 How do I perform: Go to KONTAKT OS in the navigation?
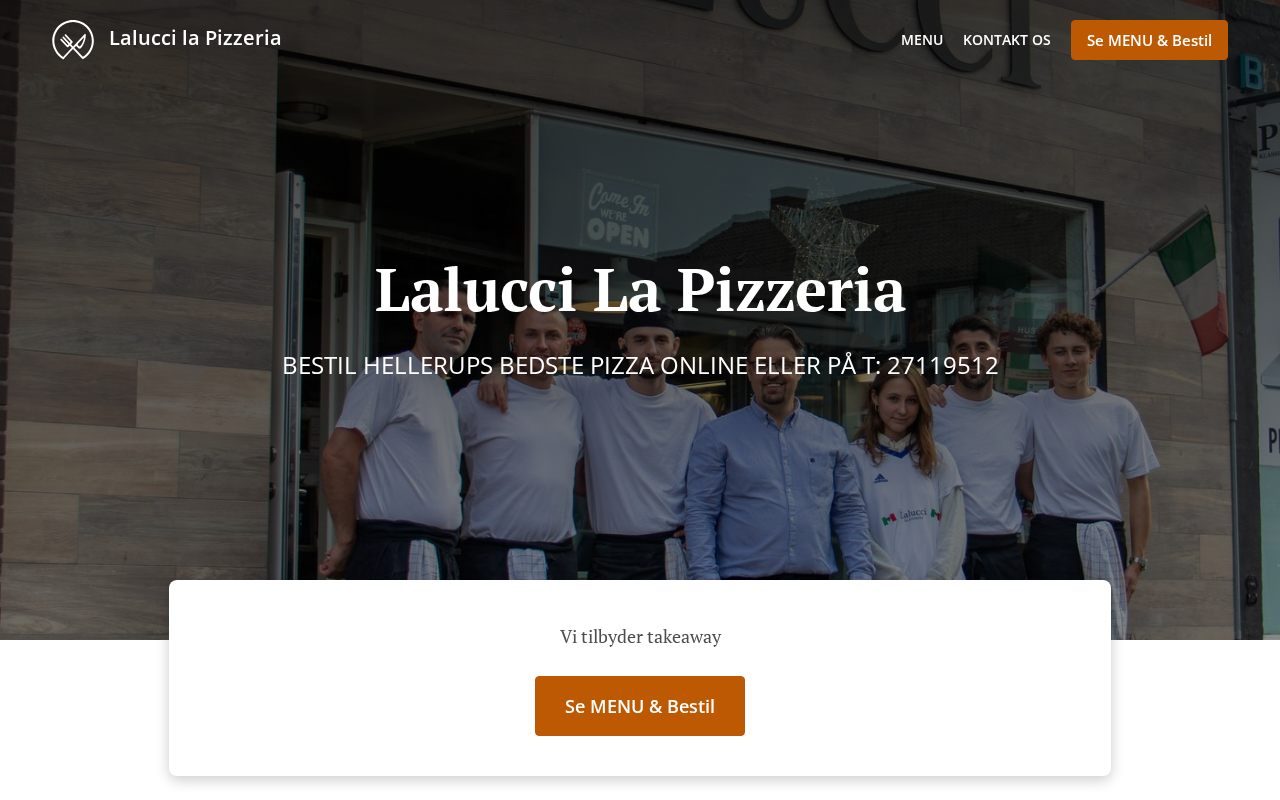pos(1007,40)
